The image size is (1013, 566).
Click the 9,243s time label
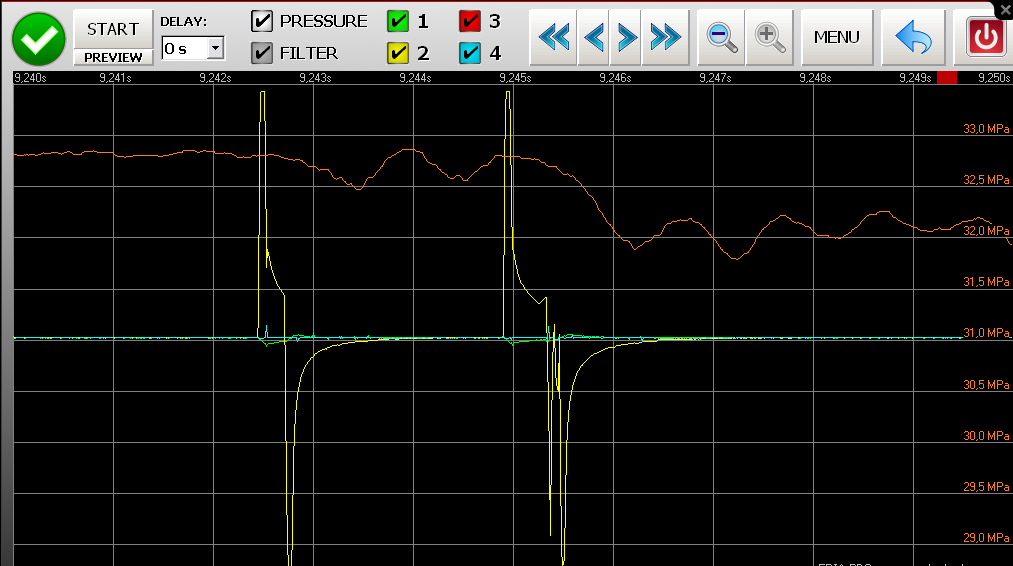pos(315,78)
